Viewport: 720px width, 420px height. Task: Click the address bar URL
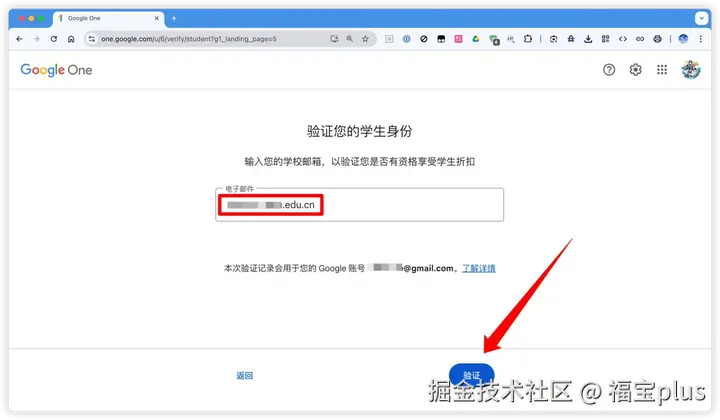point(189,39)
